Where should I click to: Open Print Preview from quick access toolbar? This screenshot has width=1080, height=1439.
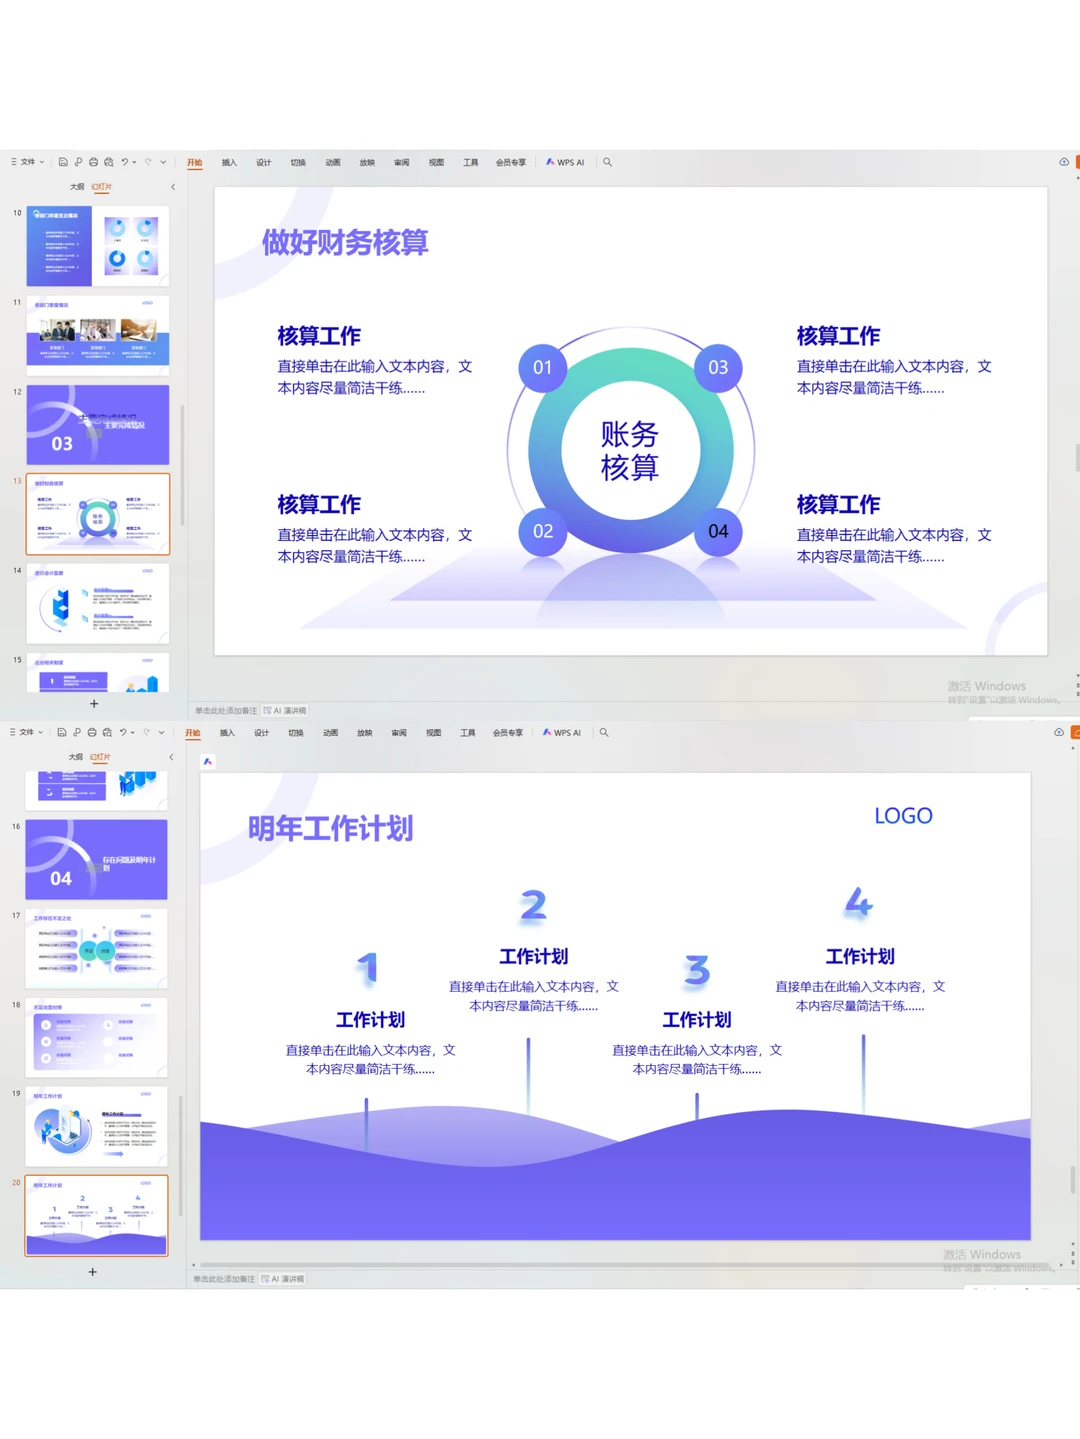tap(109, 162)
